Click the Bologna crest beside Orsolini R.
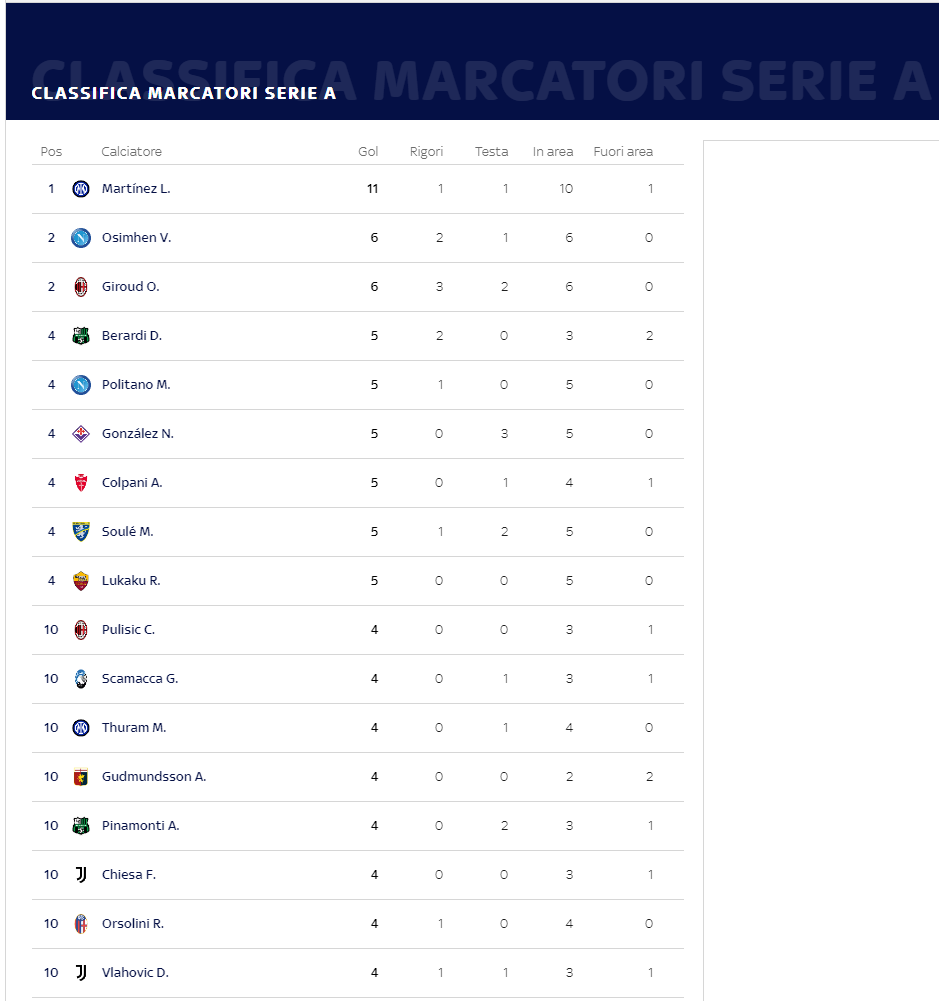Viewport: 939px width, 1001px height. coord(81,924)
